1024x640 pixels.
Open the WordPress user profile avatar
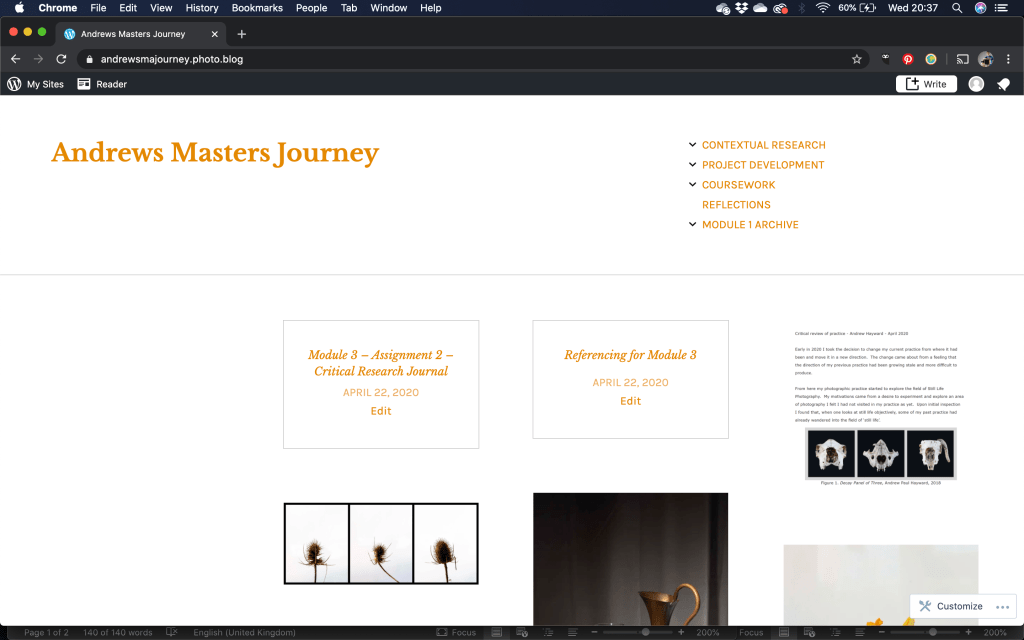pyautogui.click(x=976, y=84)
